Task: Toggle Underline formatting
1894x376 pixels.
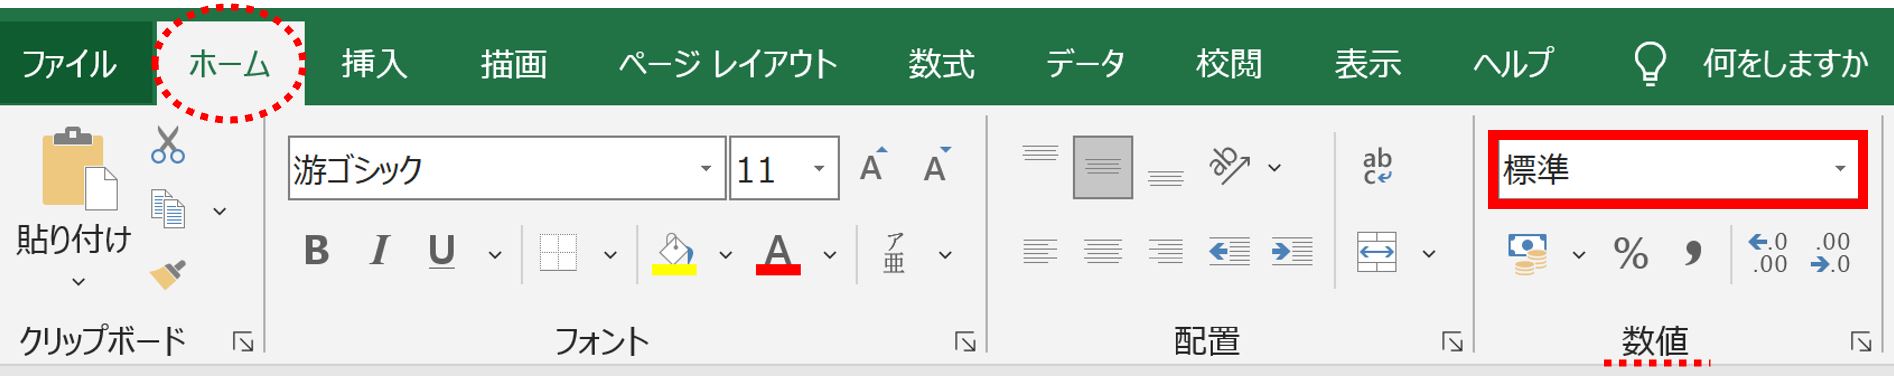Action: 441,252
